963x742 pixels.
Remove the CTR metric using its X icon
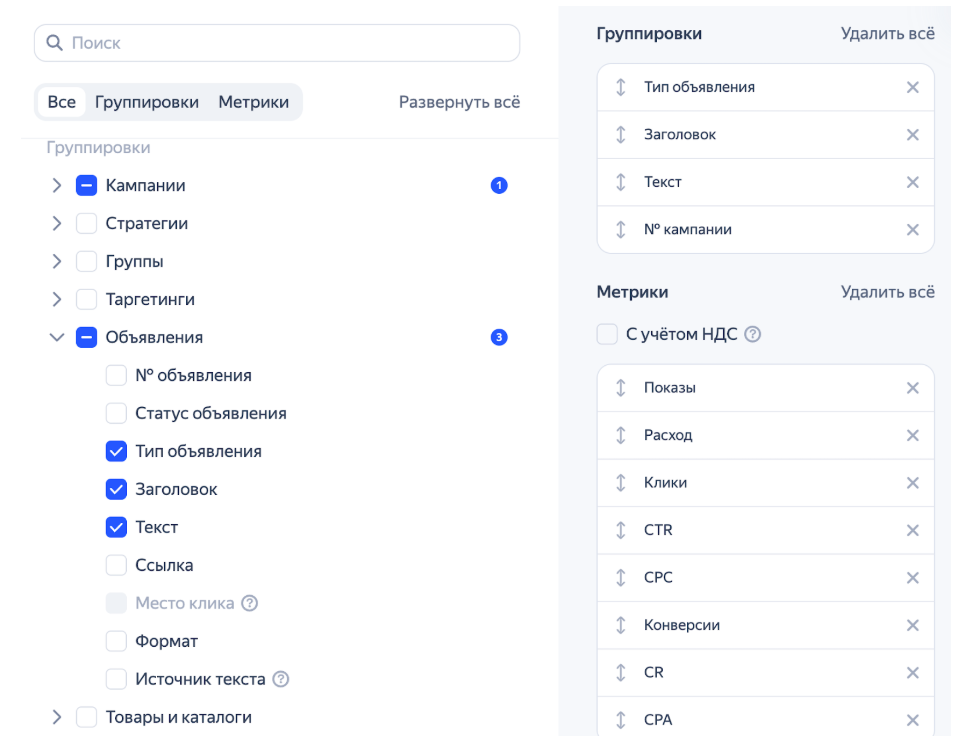(x=912, y=530)
